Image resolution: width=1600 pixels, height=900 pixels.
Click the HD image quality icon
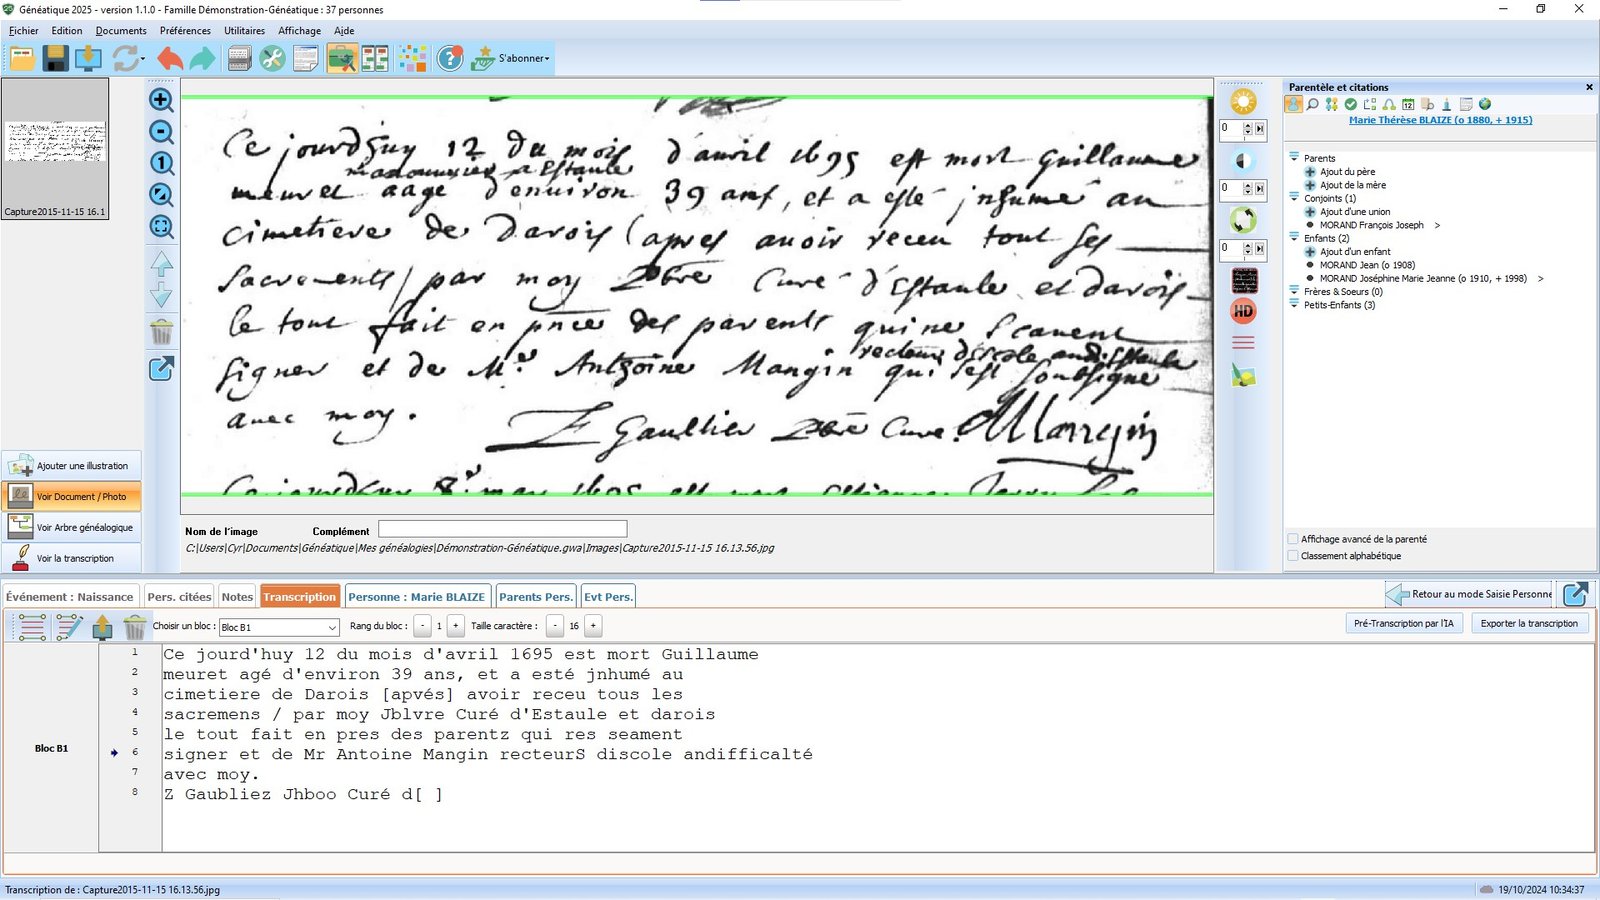1243,312
